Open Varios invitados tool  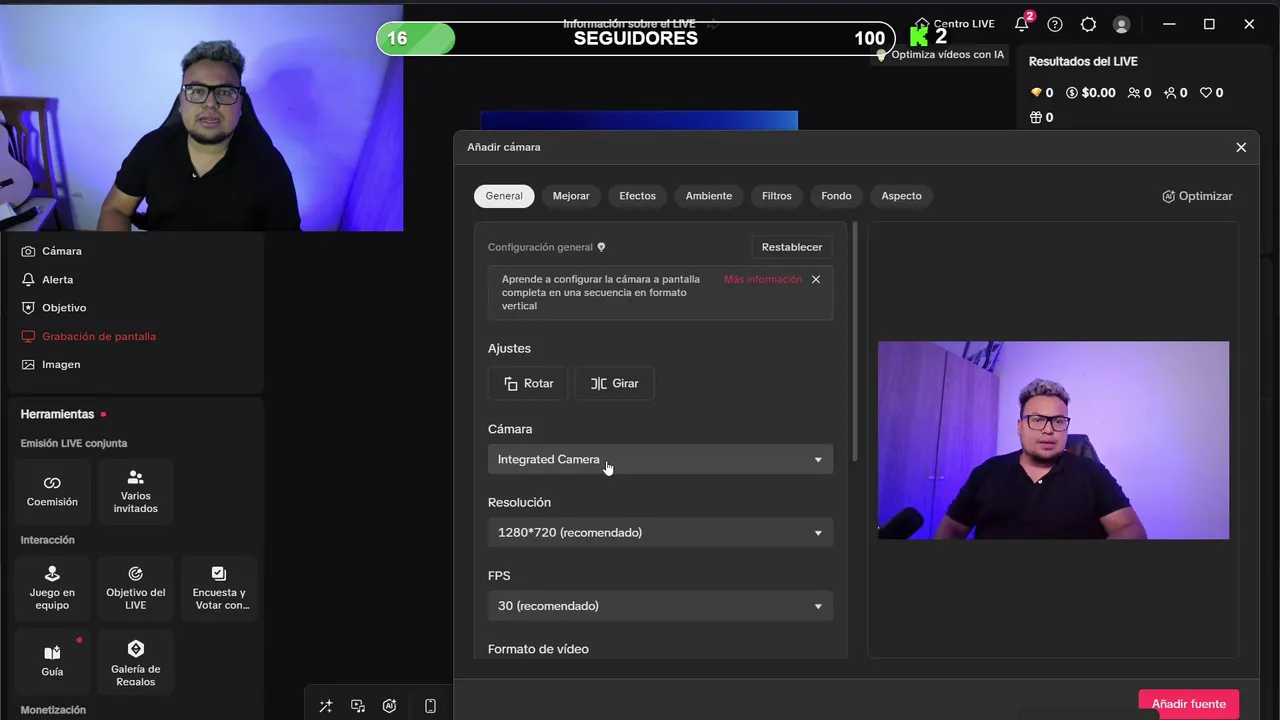click(136, 491)
